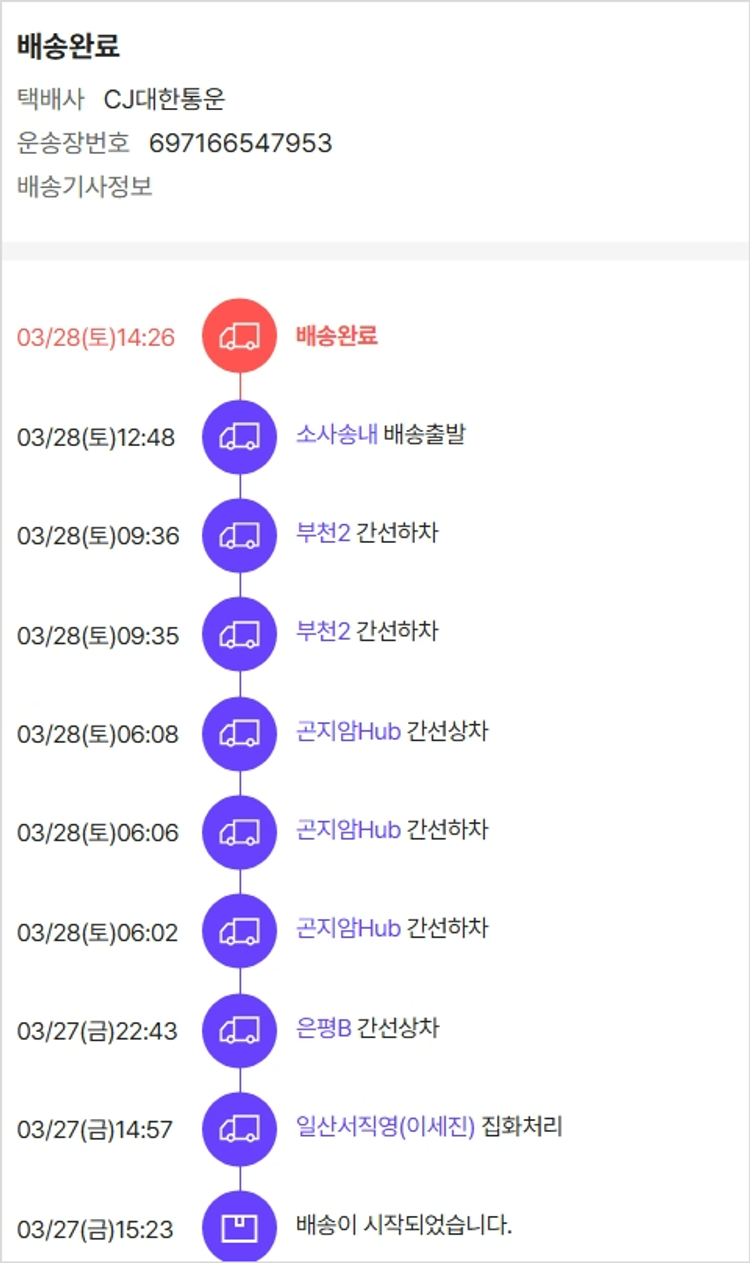Click the 배송기사정보 label

(x=85, y=187)
